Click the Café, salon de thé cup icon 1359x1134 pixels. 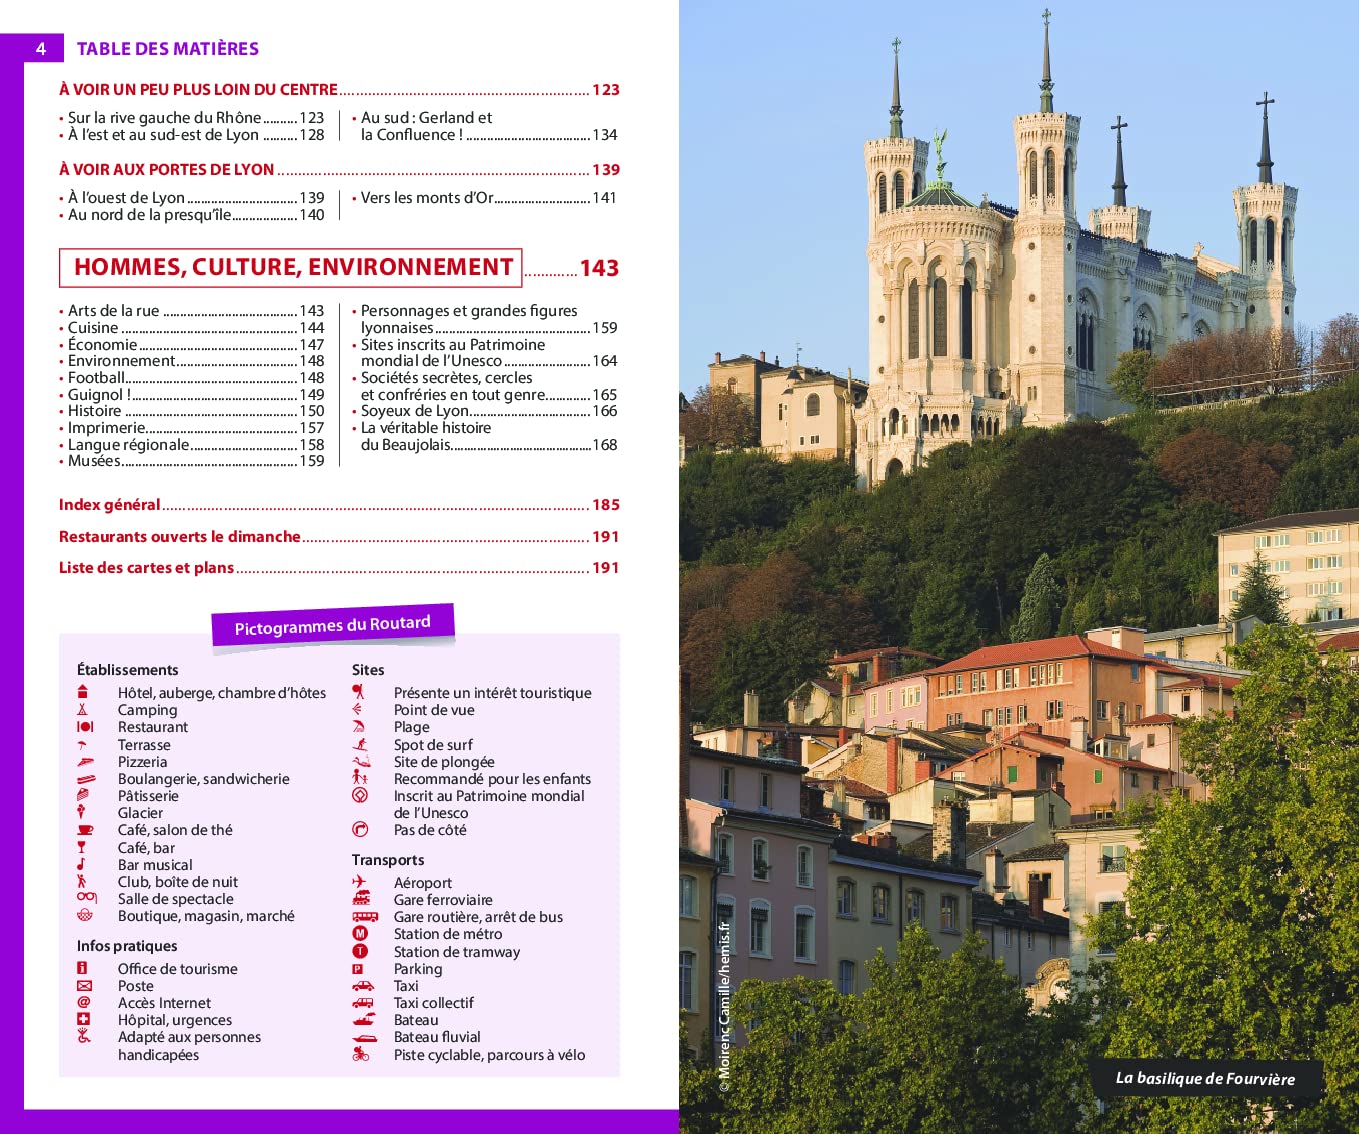tap(85, 830)
